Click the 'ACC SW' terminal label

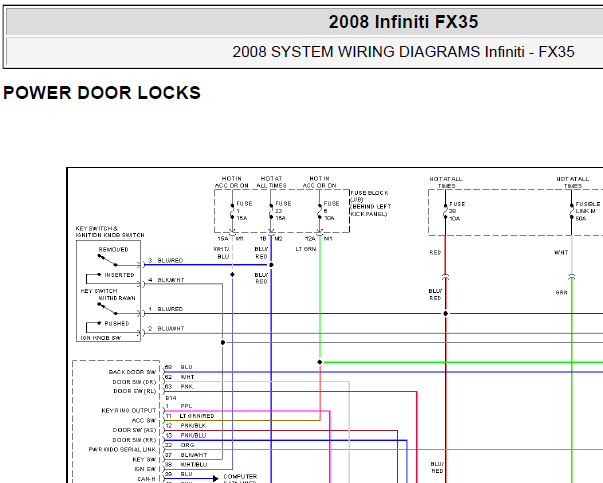coord(144,420)
